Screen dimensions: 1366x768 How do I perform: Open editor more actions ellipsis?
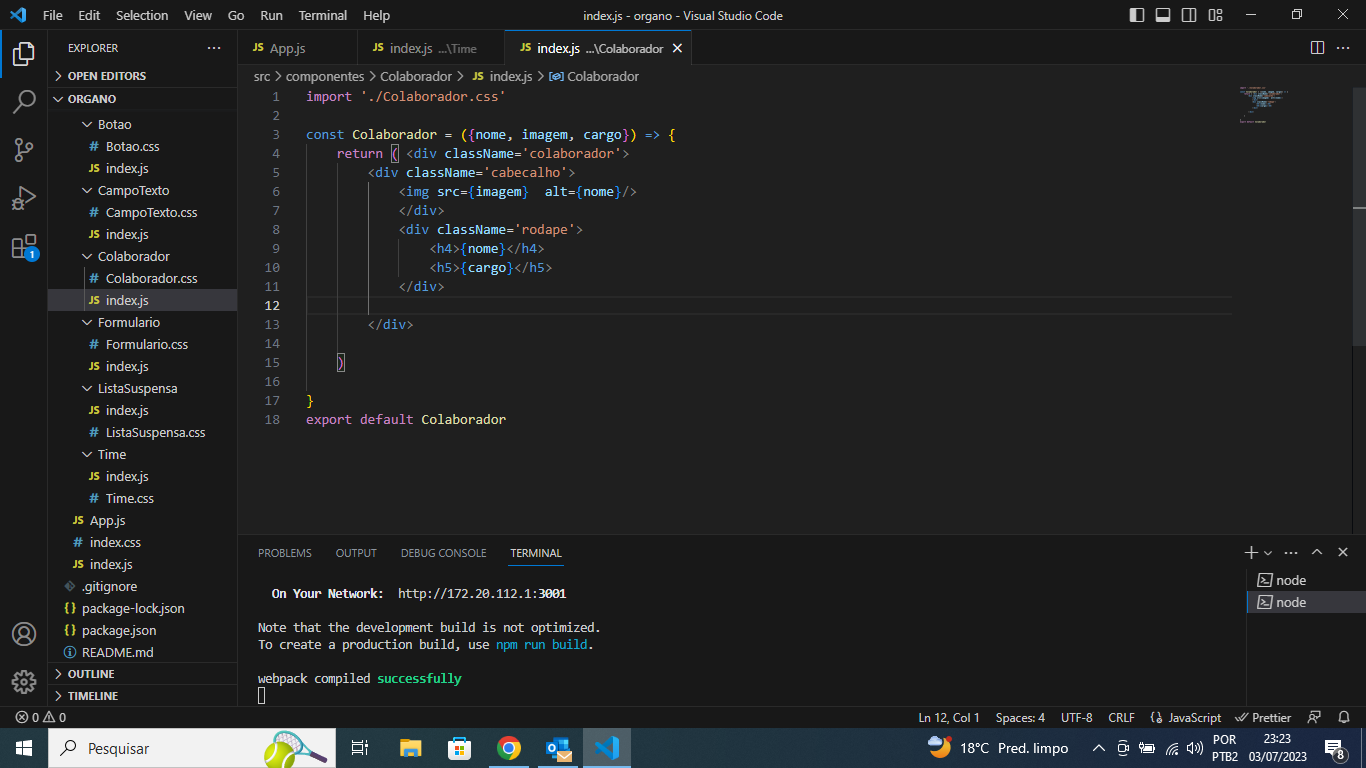(1345, 48)
